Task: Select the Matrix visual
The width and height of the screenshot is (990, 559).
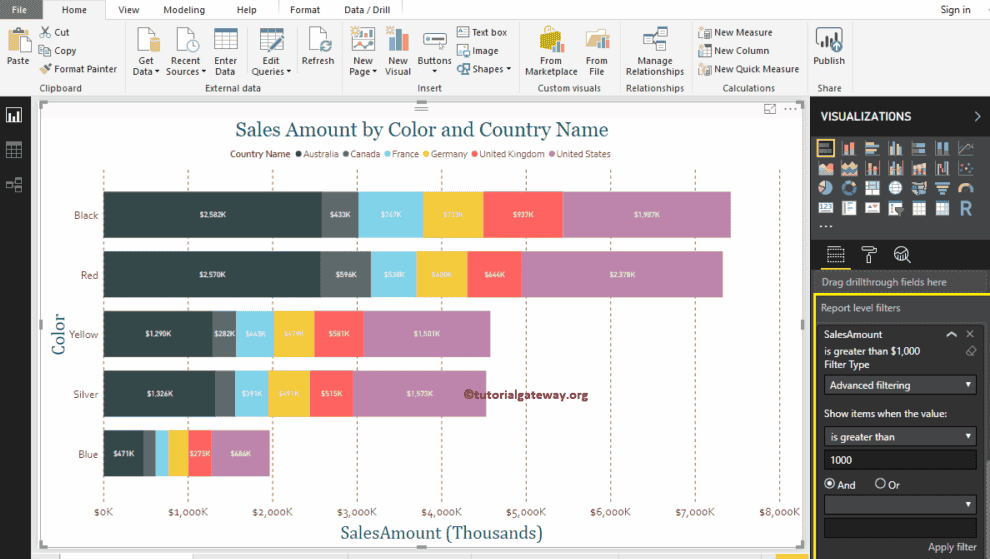Action: (942, 208)
